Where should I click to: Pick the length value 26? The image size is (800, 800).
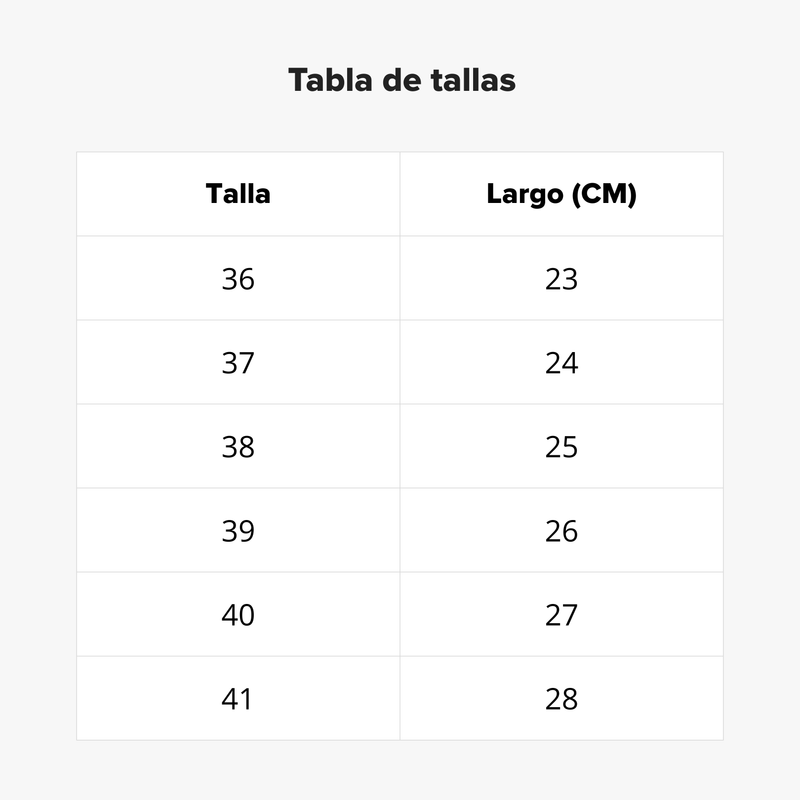[x=561, y=531]
